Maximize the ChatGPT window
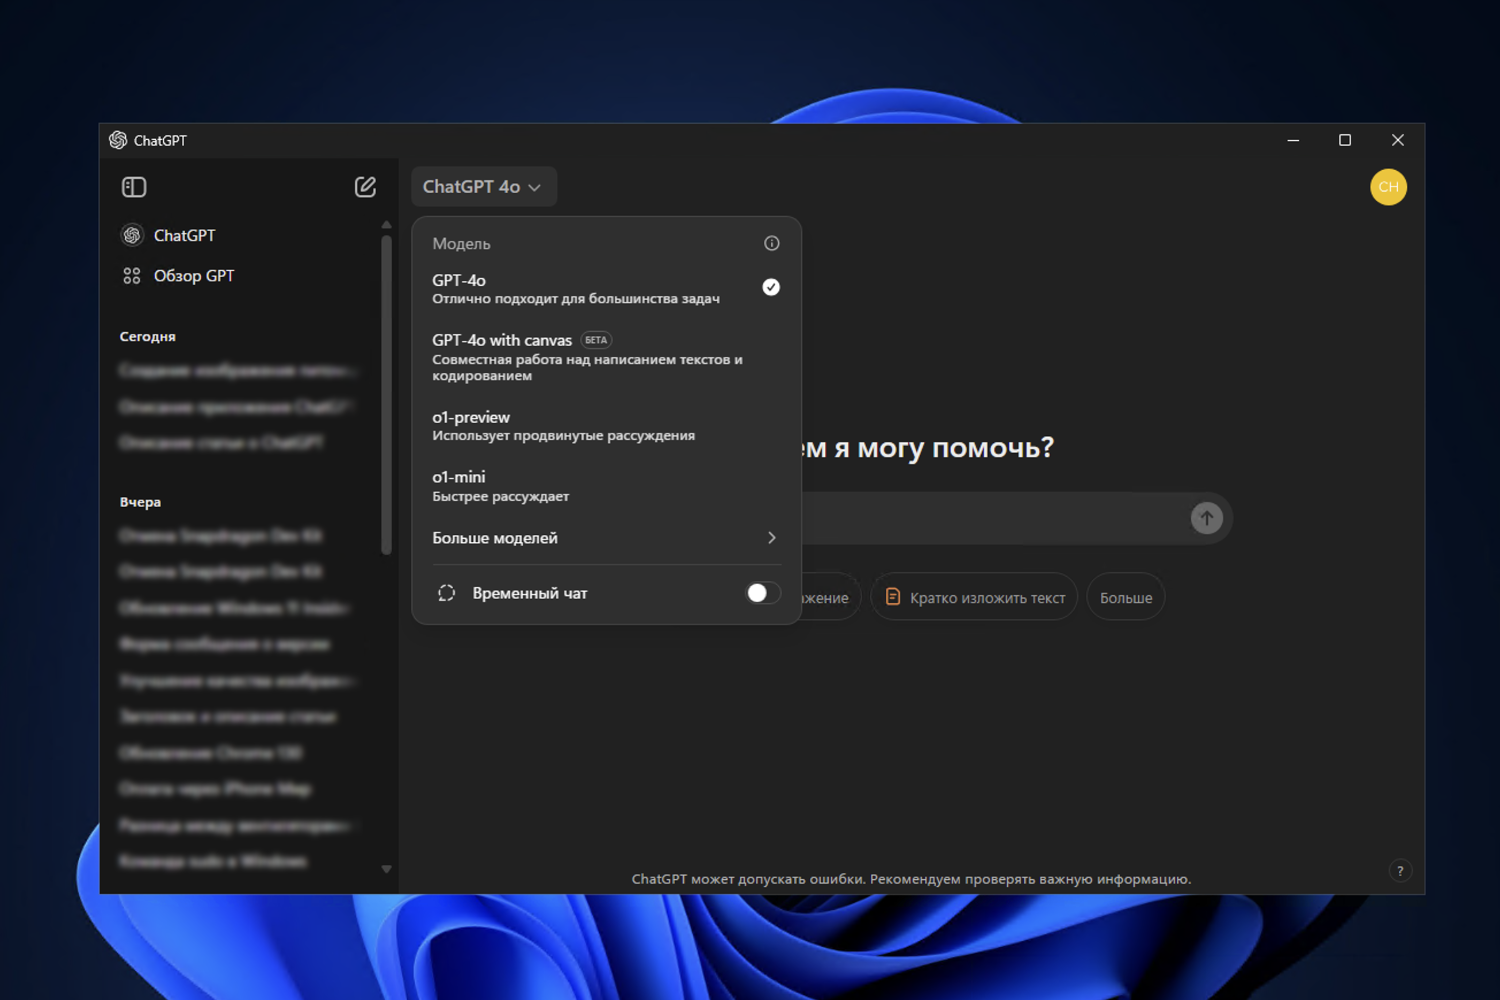1500x1000 pixels. point(1345,140)
